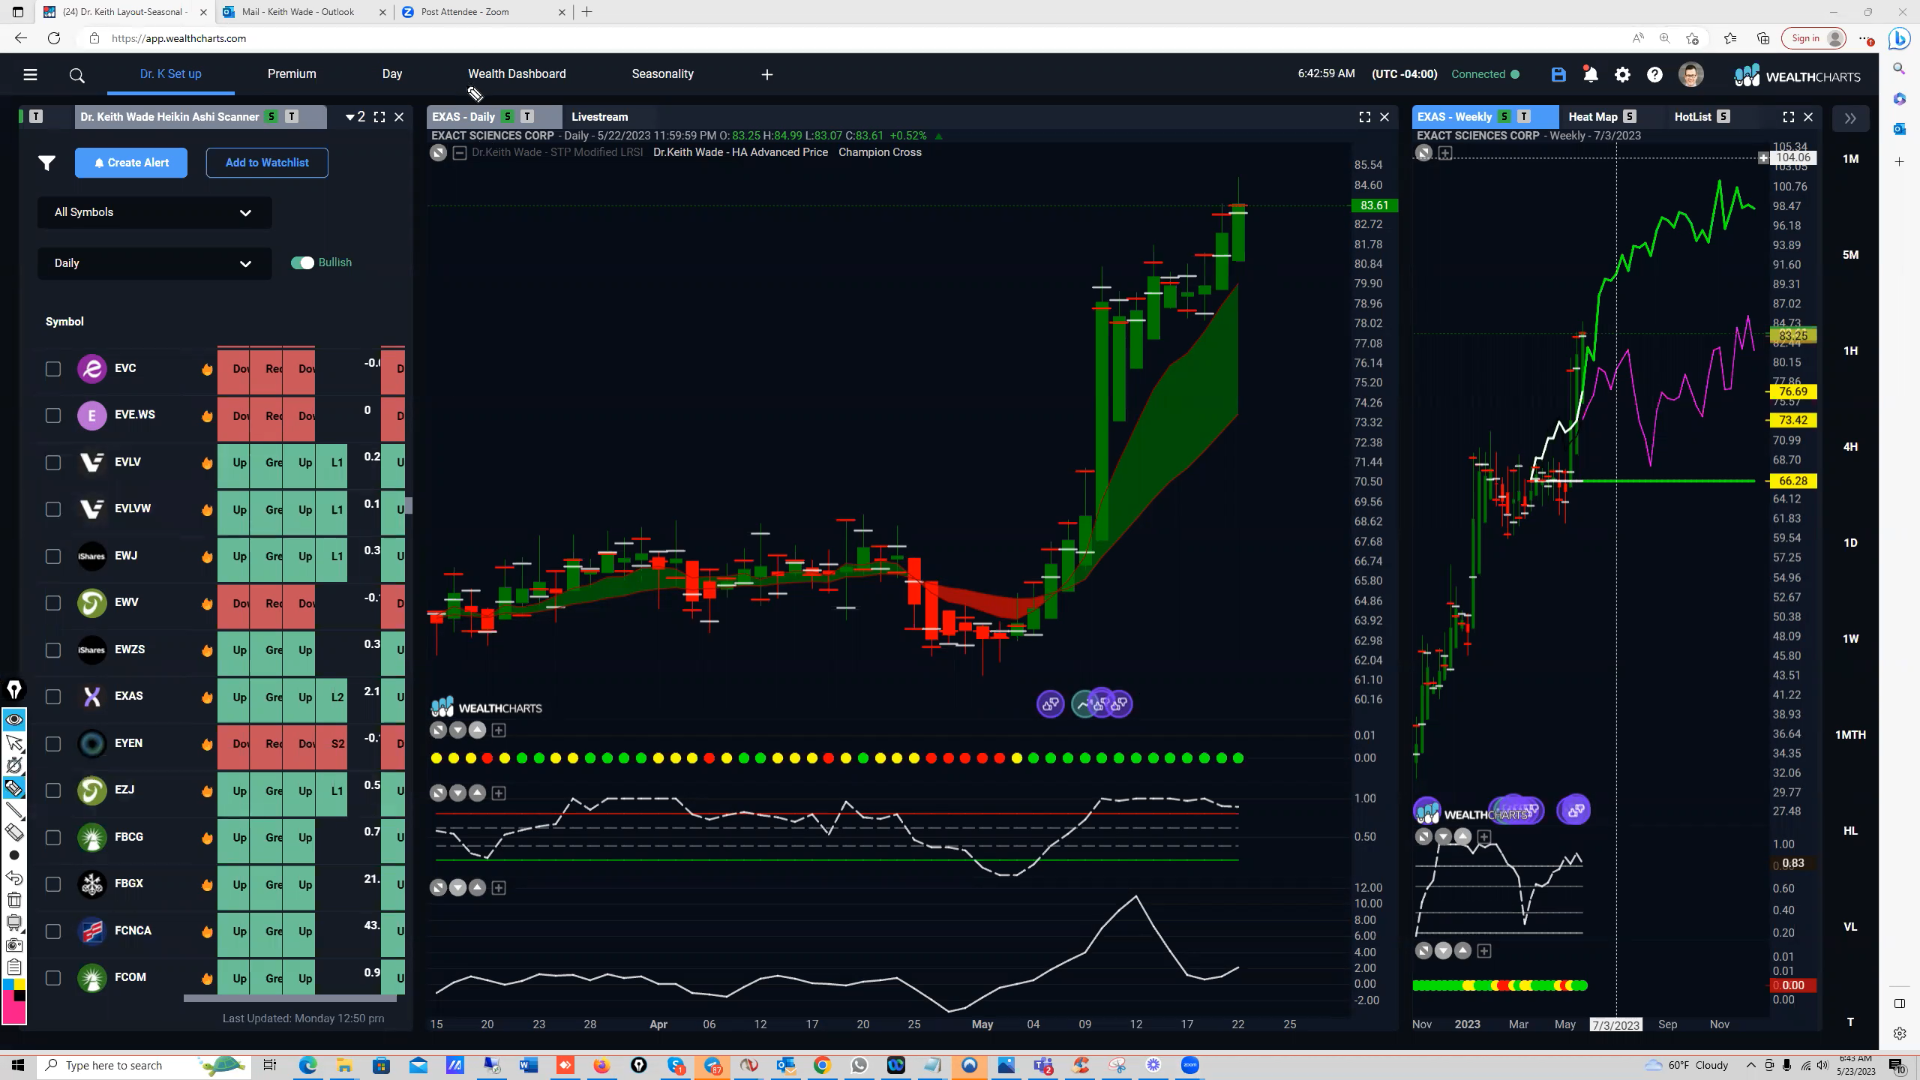Select the highlighter tool in drawing toolbar
The height and width of the screenshot is (1080, 1920).
[14, 788]
